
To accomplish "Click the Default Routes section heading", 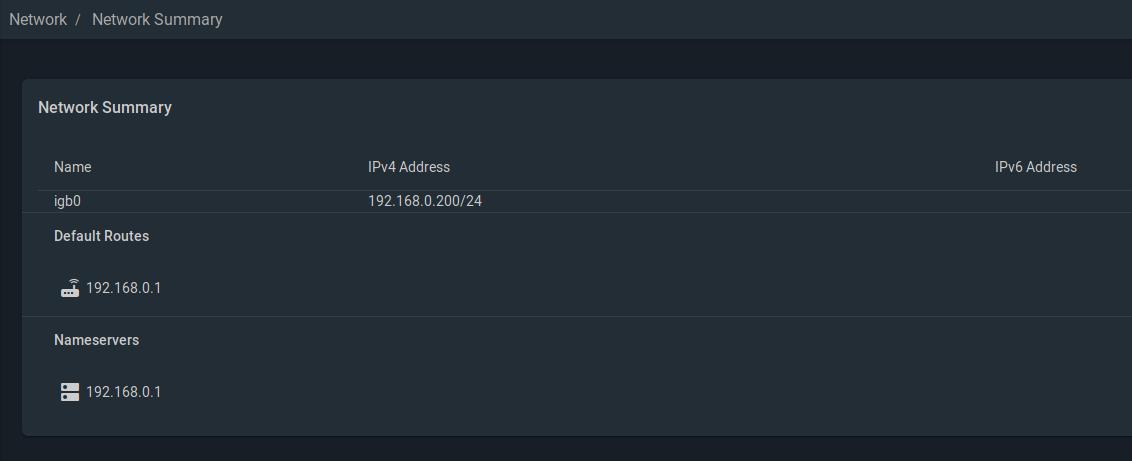I will click(x=101, y=236).
